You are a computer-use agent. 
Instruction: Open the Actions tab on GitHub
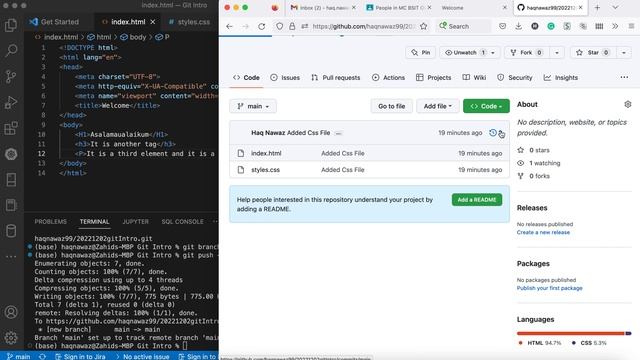click(x=388, y=78)
